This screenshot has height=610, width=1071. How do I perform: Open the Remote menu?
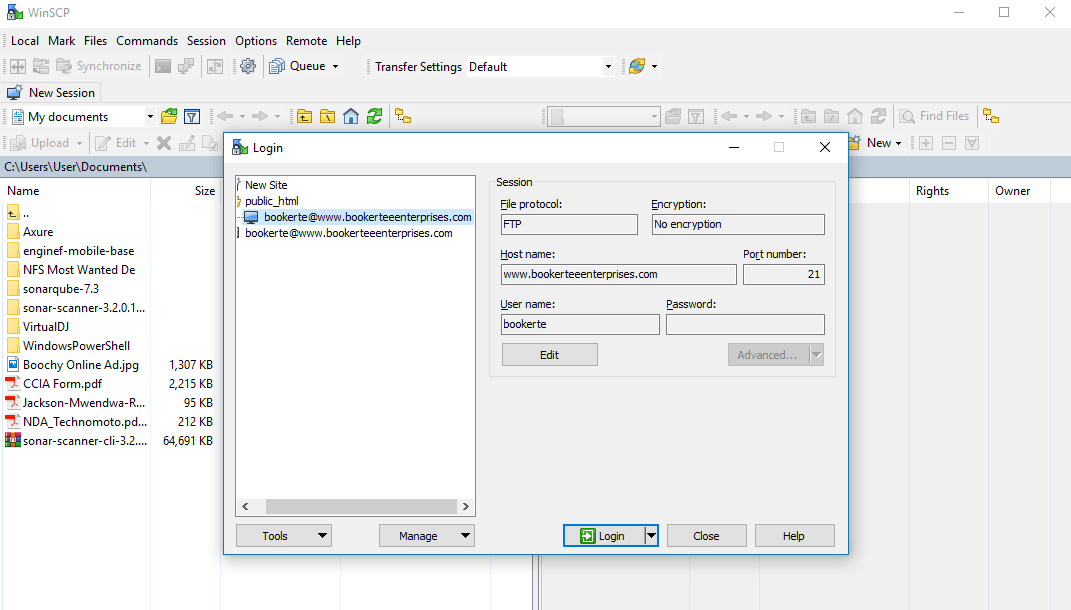pos(307,41)
